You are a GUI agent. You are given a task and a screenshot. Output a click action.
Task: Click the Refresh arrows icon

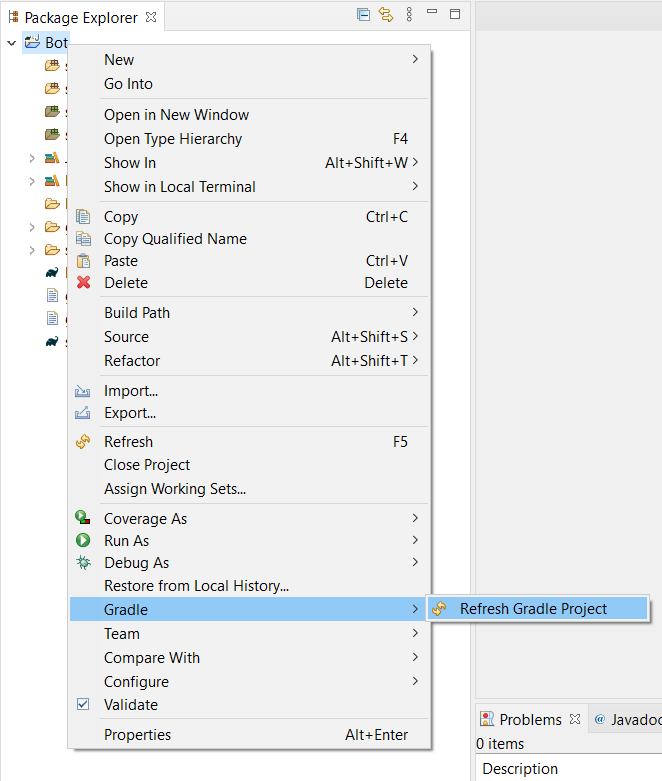point(83,441)
